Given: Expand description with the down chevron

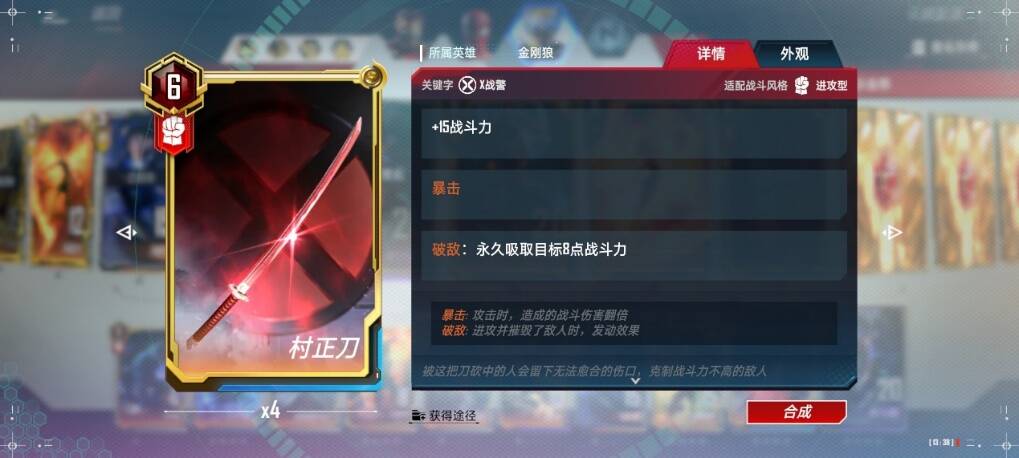Looking at the screenshot, I should point(636,381).
